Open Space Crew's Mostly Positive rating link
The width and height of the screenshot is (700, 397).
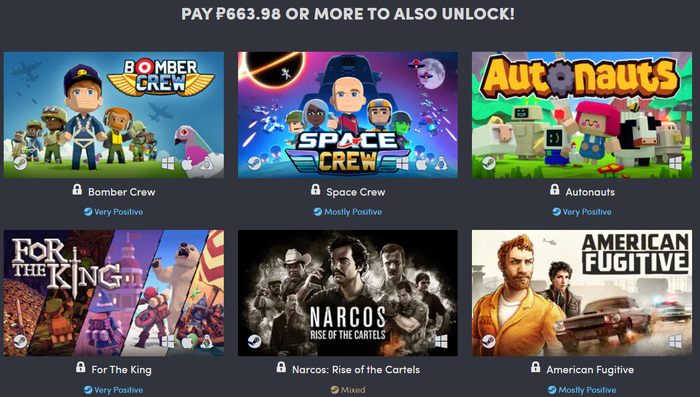point(348,212)
